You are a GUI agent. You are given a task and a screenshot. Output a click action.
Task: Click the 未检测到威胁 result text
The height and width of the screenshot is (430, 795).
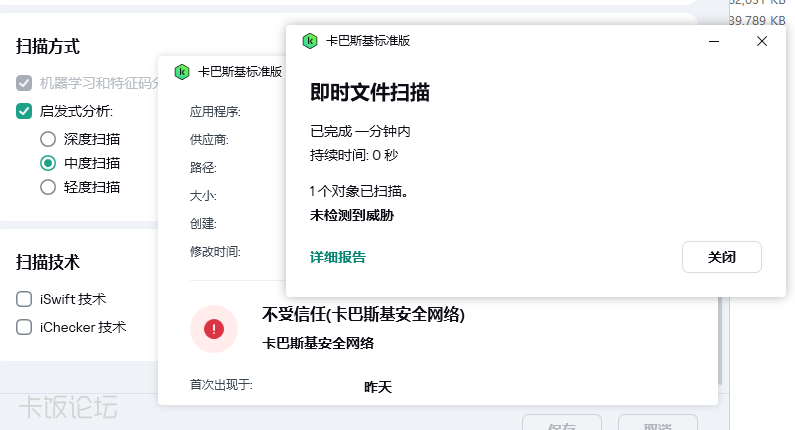pyautogui.click(x=352, y=216)
